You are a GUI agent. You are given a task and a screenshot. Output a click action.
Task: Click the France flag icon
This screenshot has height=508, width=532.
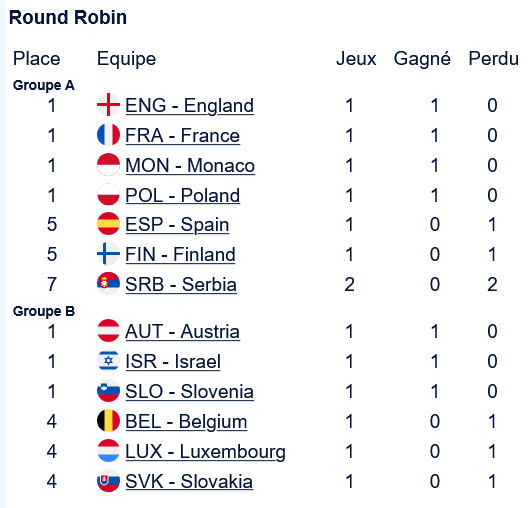(x=108, y=134)
